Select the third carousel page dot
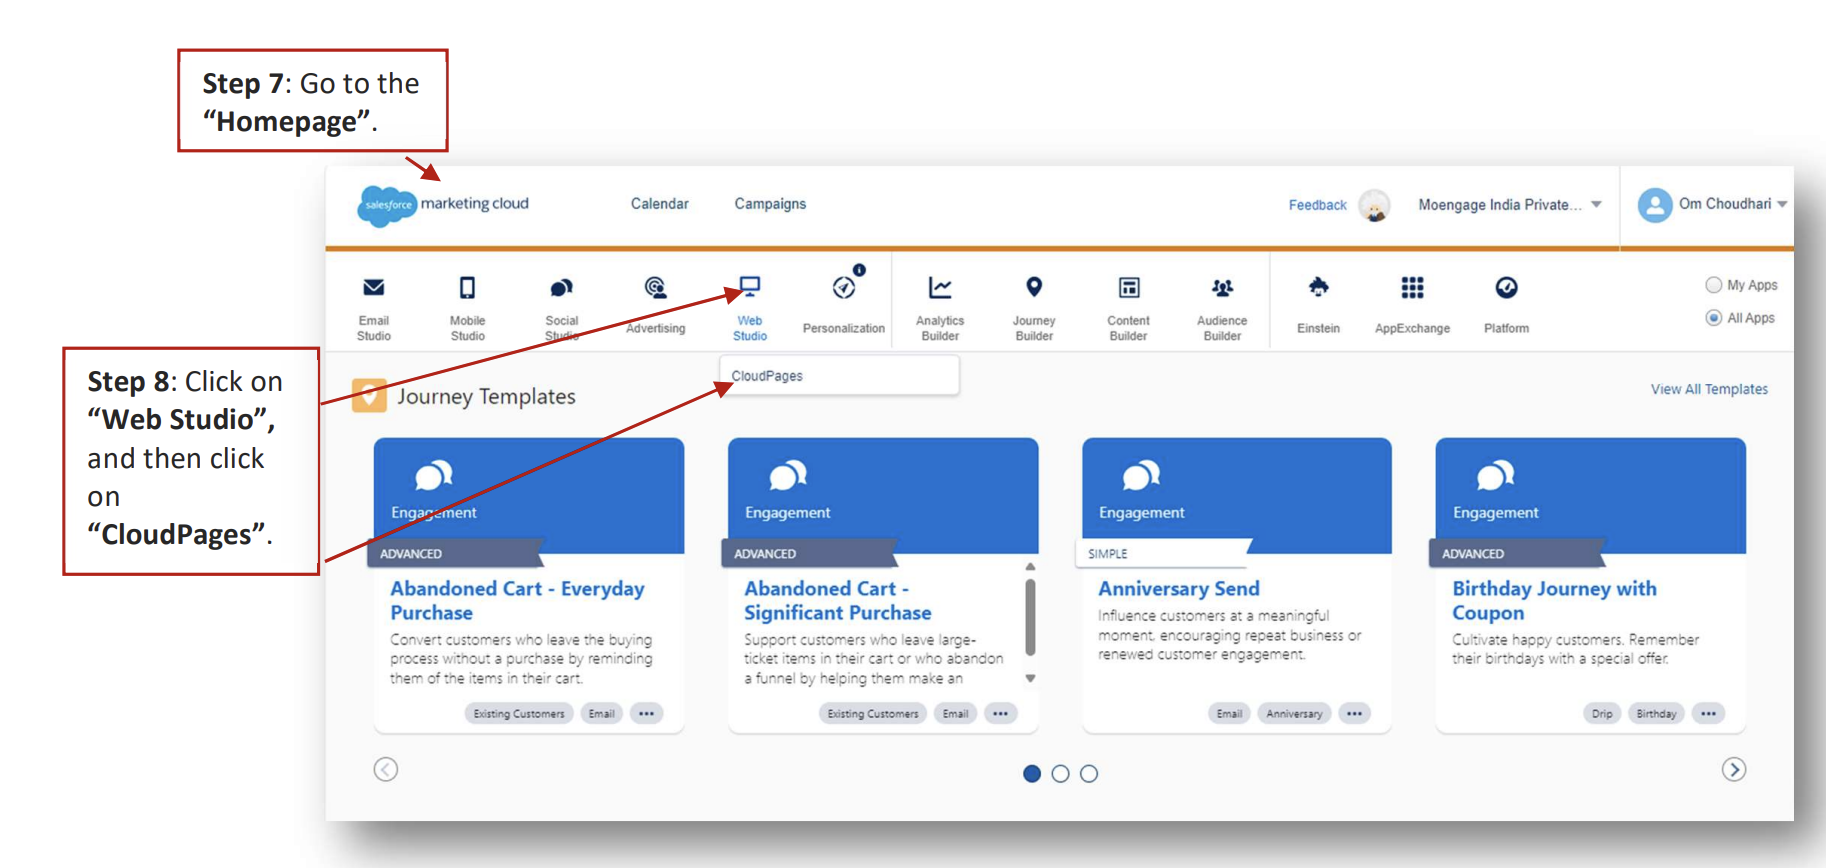 point(1089,774)
